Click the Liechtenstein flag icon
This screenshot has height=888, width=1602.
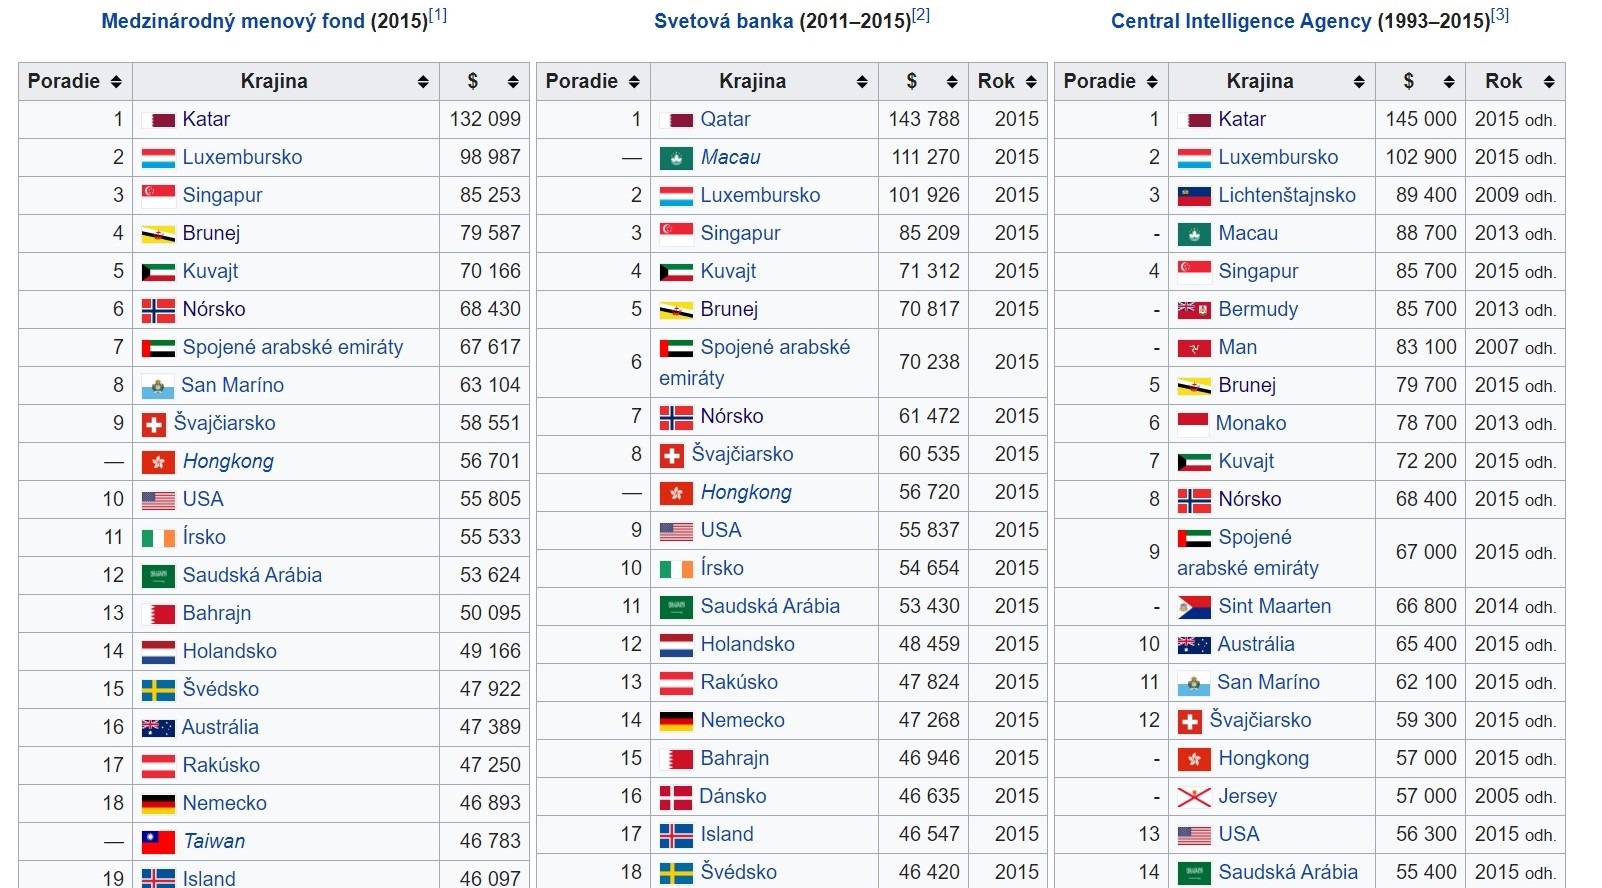tap(1194, 196)
